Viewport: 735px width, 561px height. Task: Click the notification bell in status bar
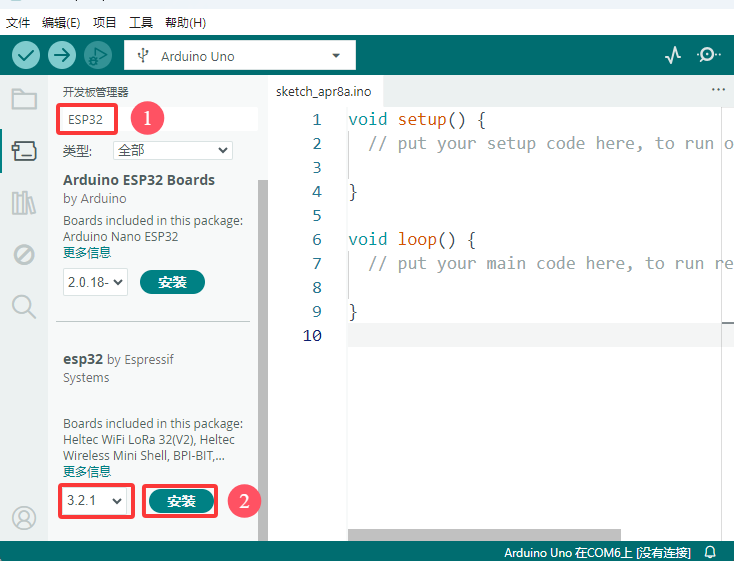coord(711,552)
